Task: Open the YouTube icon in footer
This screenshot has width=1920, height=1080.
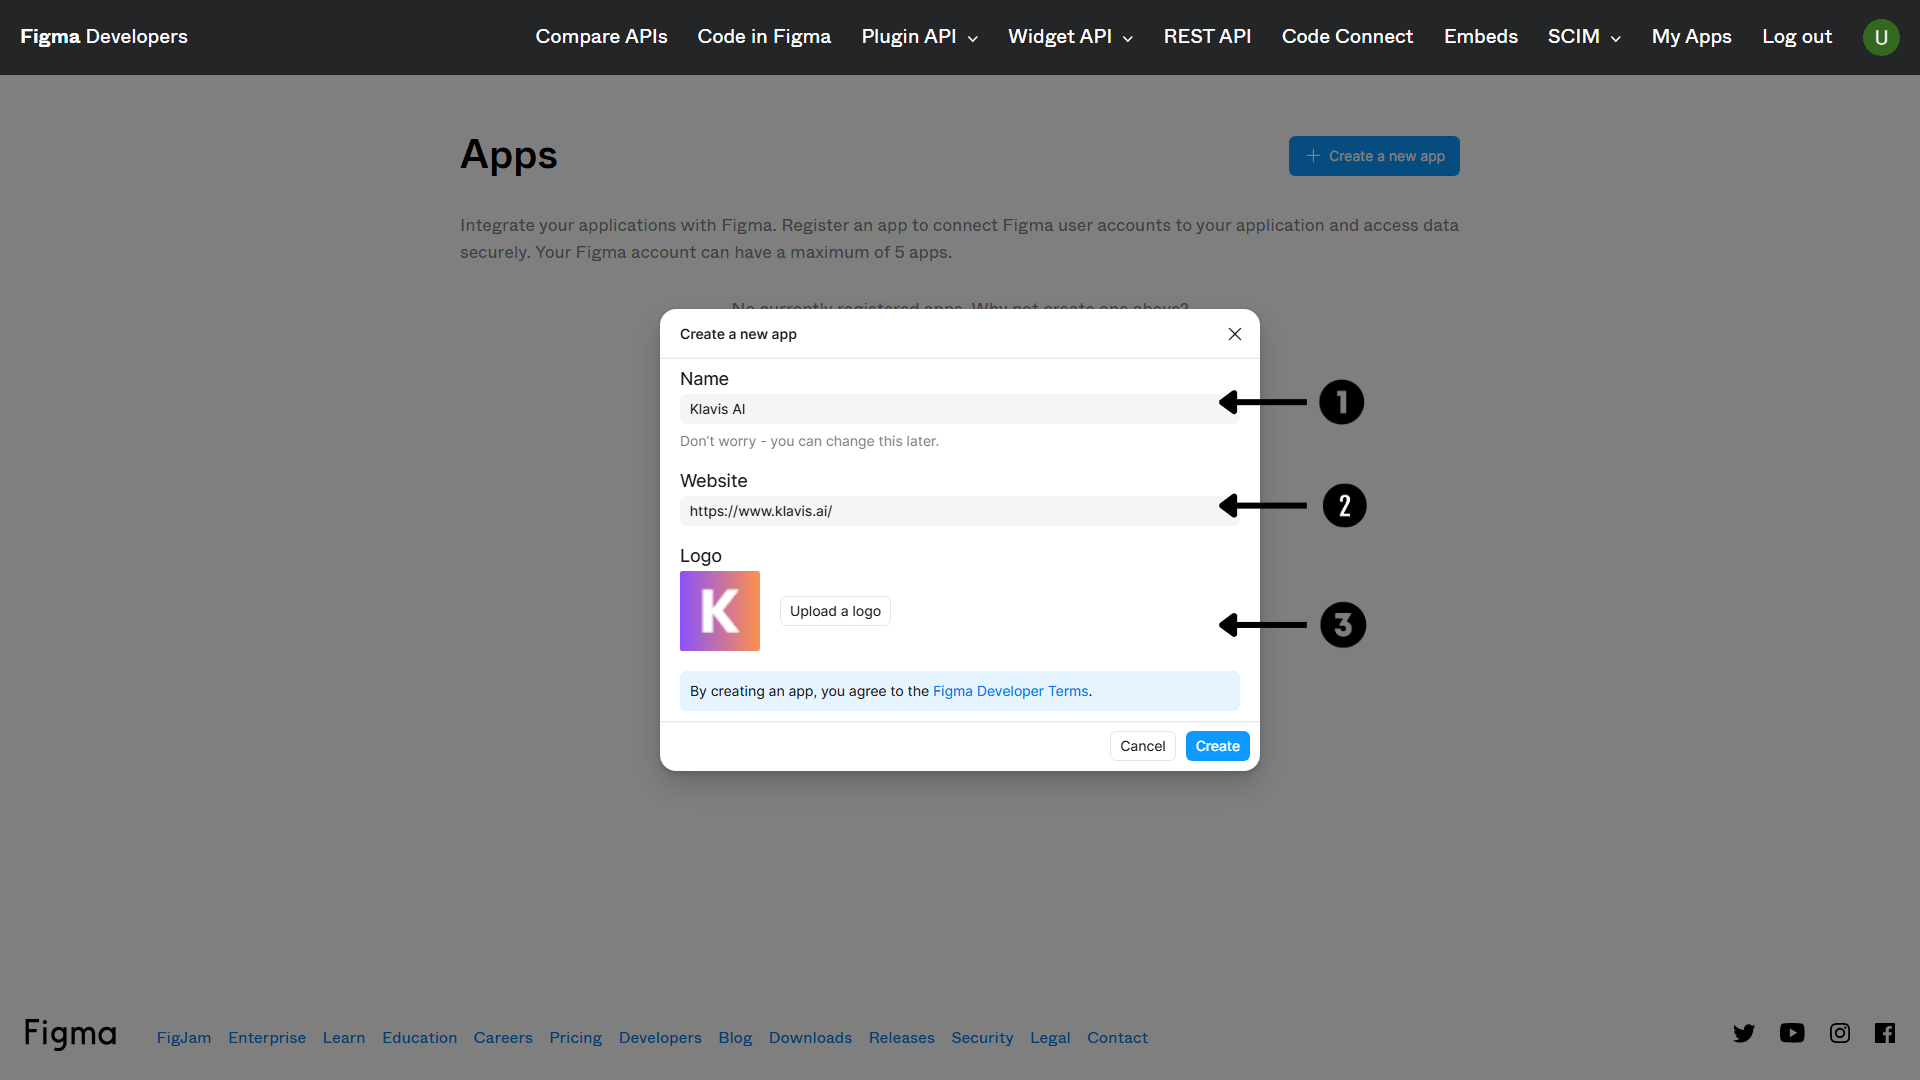Action: click(1792, 1033)
